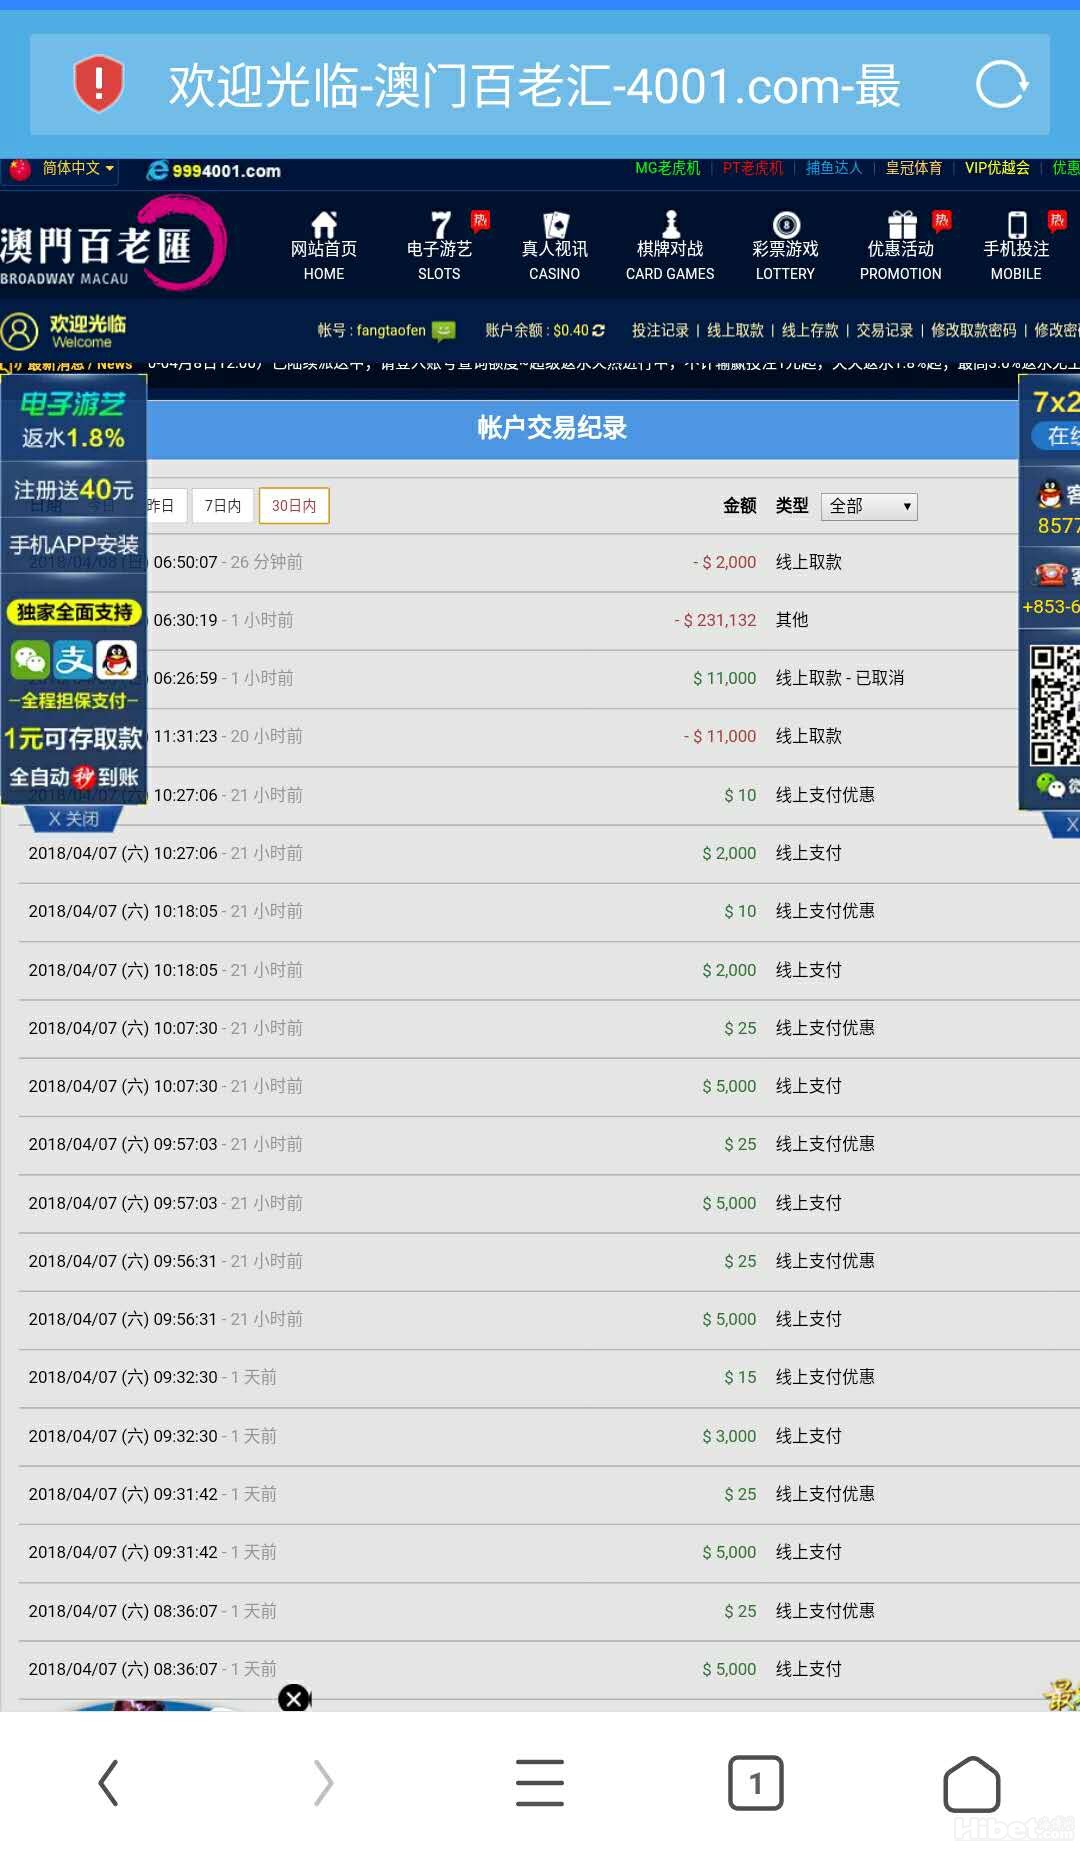Image resolution: width=1080 pixels, height=1854 pixels.
Task: Open the MOBILE phone icon
Action: 1017,225
